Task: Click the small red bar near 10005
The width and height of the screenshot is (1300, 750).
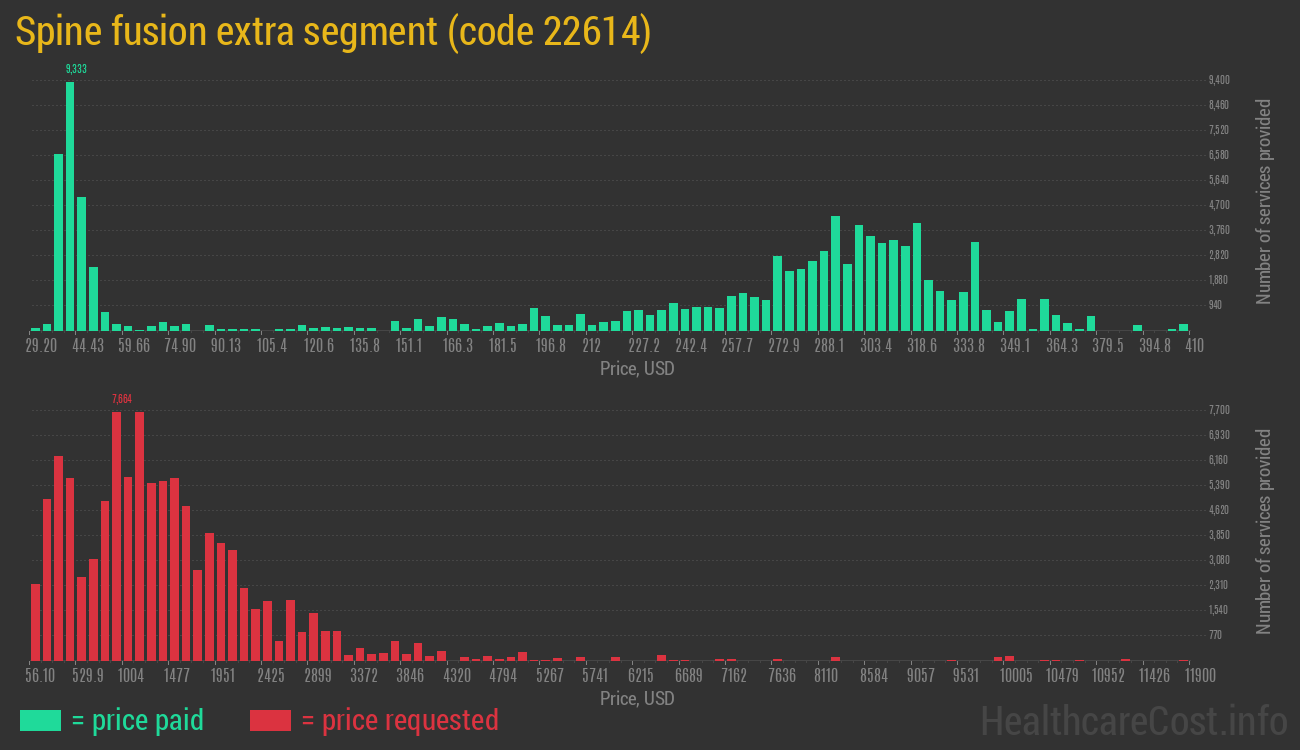Action: point(1010,658)
